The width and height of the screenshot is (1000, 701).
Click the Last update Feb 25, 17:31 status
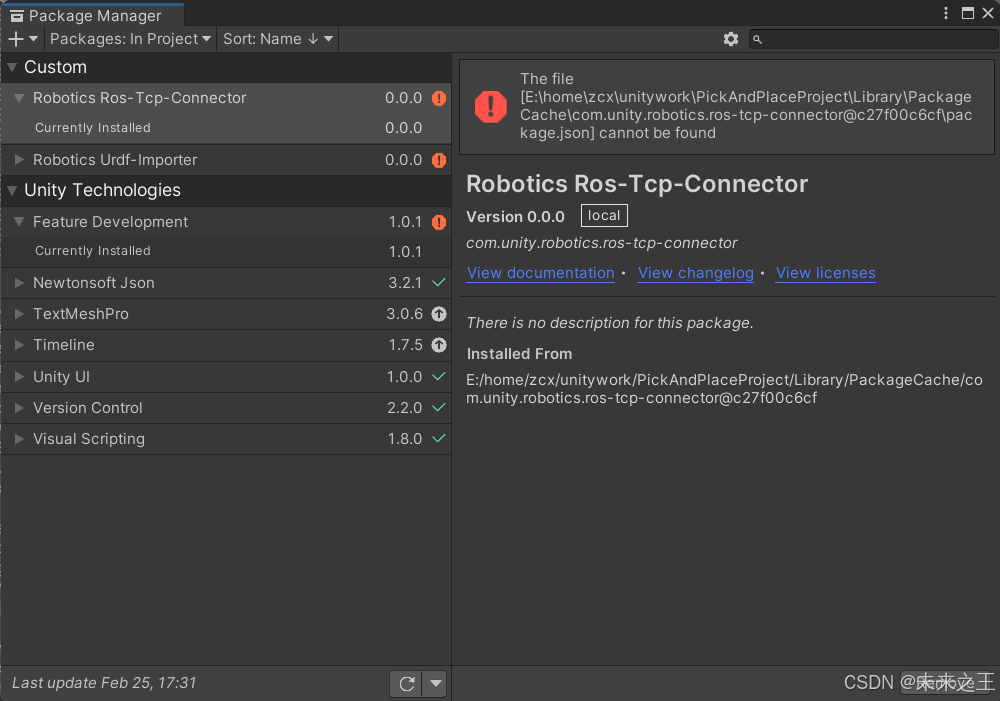click(x=105, y=683)
